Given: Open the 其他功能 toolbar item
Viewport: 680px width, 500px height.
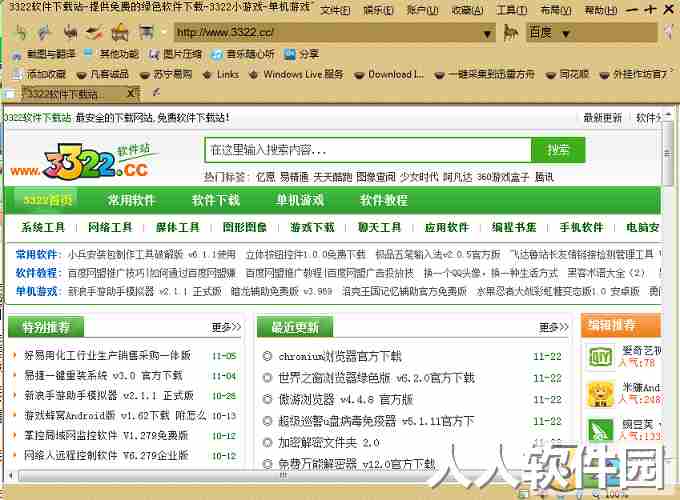Looking at the screenshot, I should coord(112,54).
